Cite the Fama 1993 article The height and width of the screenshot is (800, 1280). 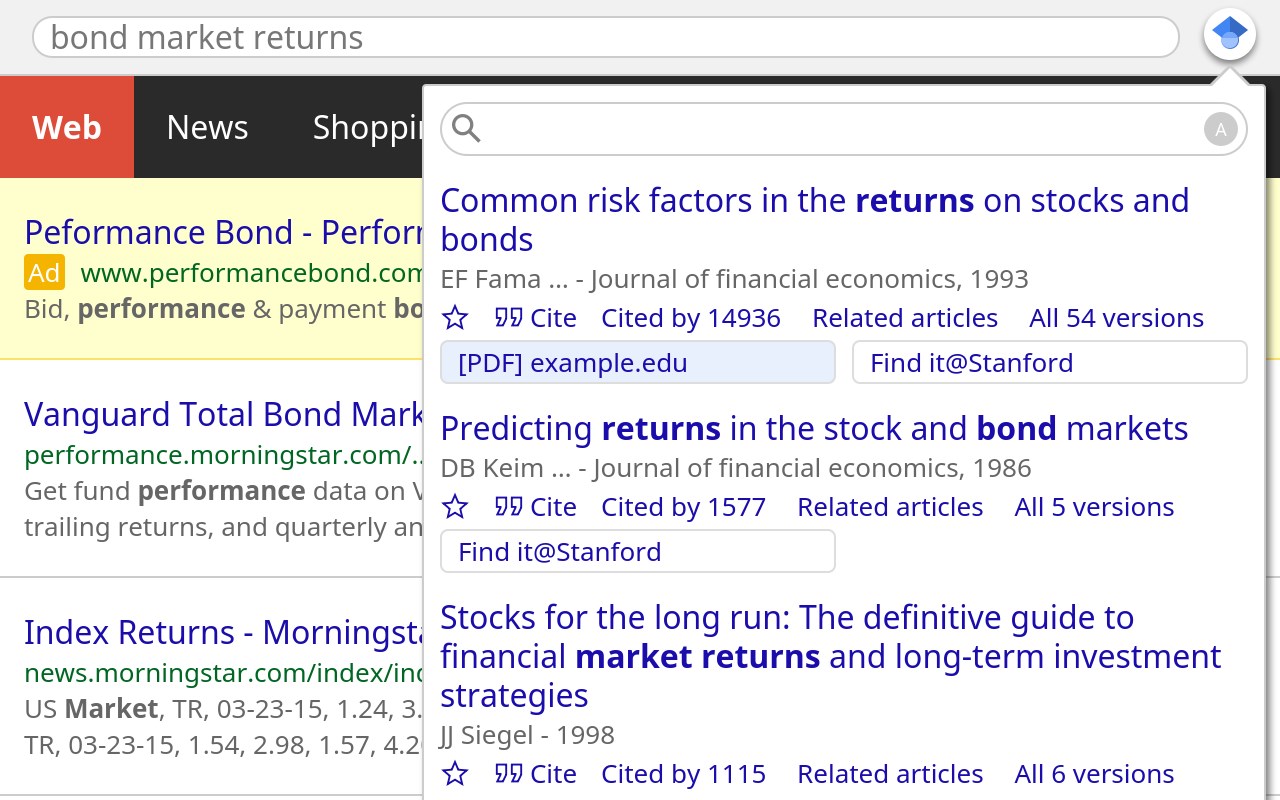(536, 318)
